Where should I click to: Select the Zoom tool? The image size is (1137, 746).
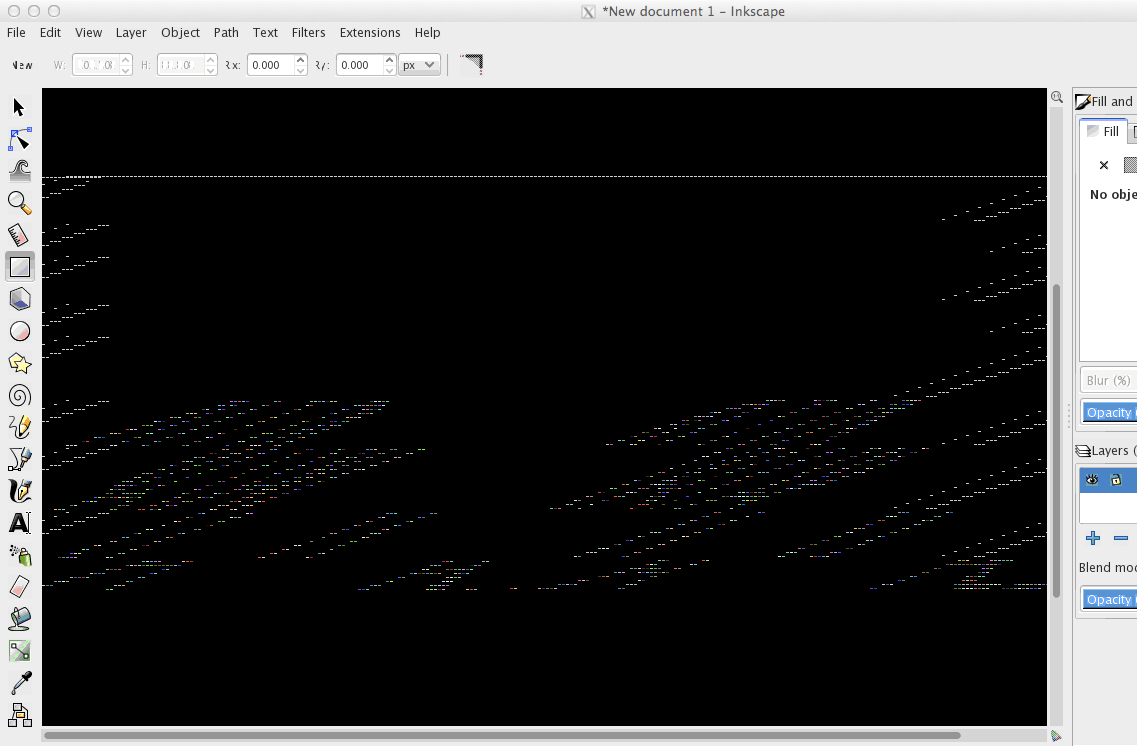click(19, 202)
